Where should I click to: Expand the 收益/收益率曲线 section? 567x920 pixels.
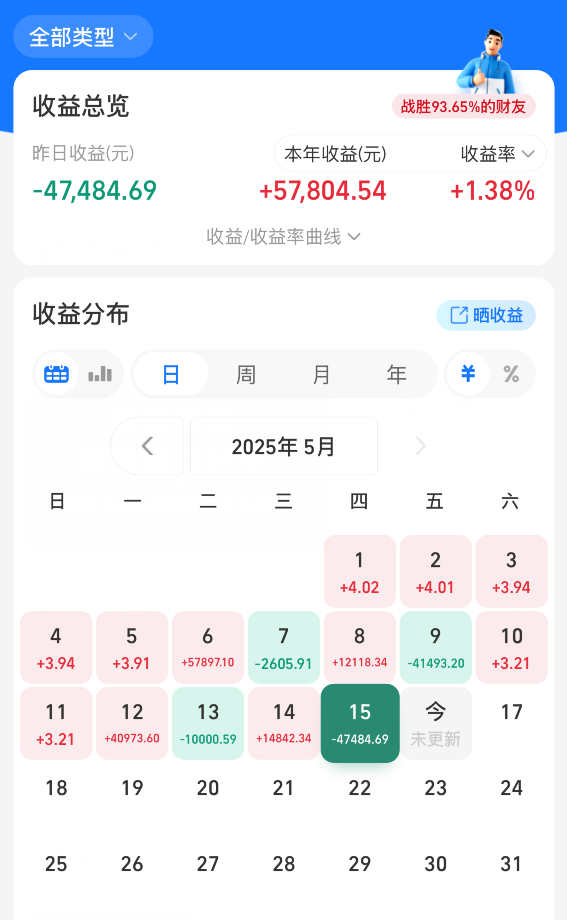point(284,236)
